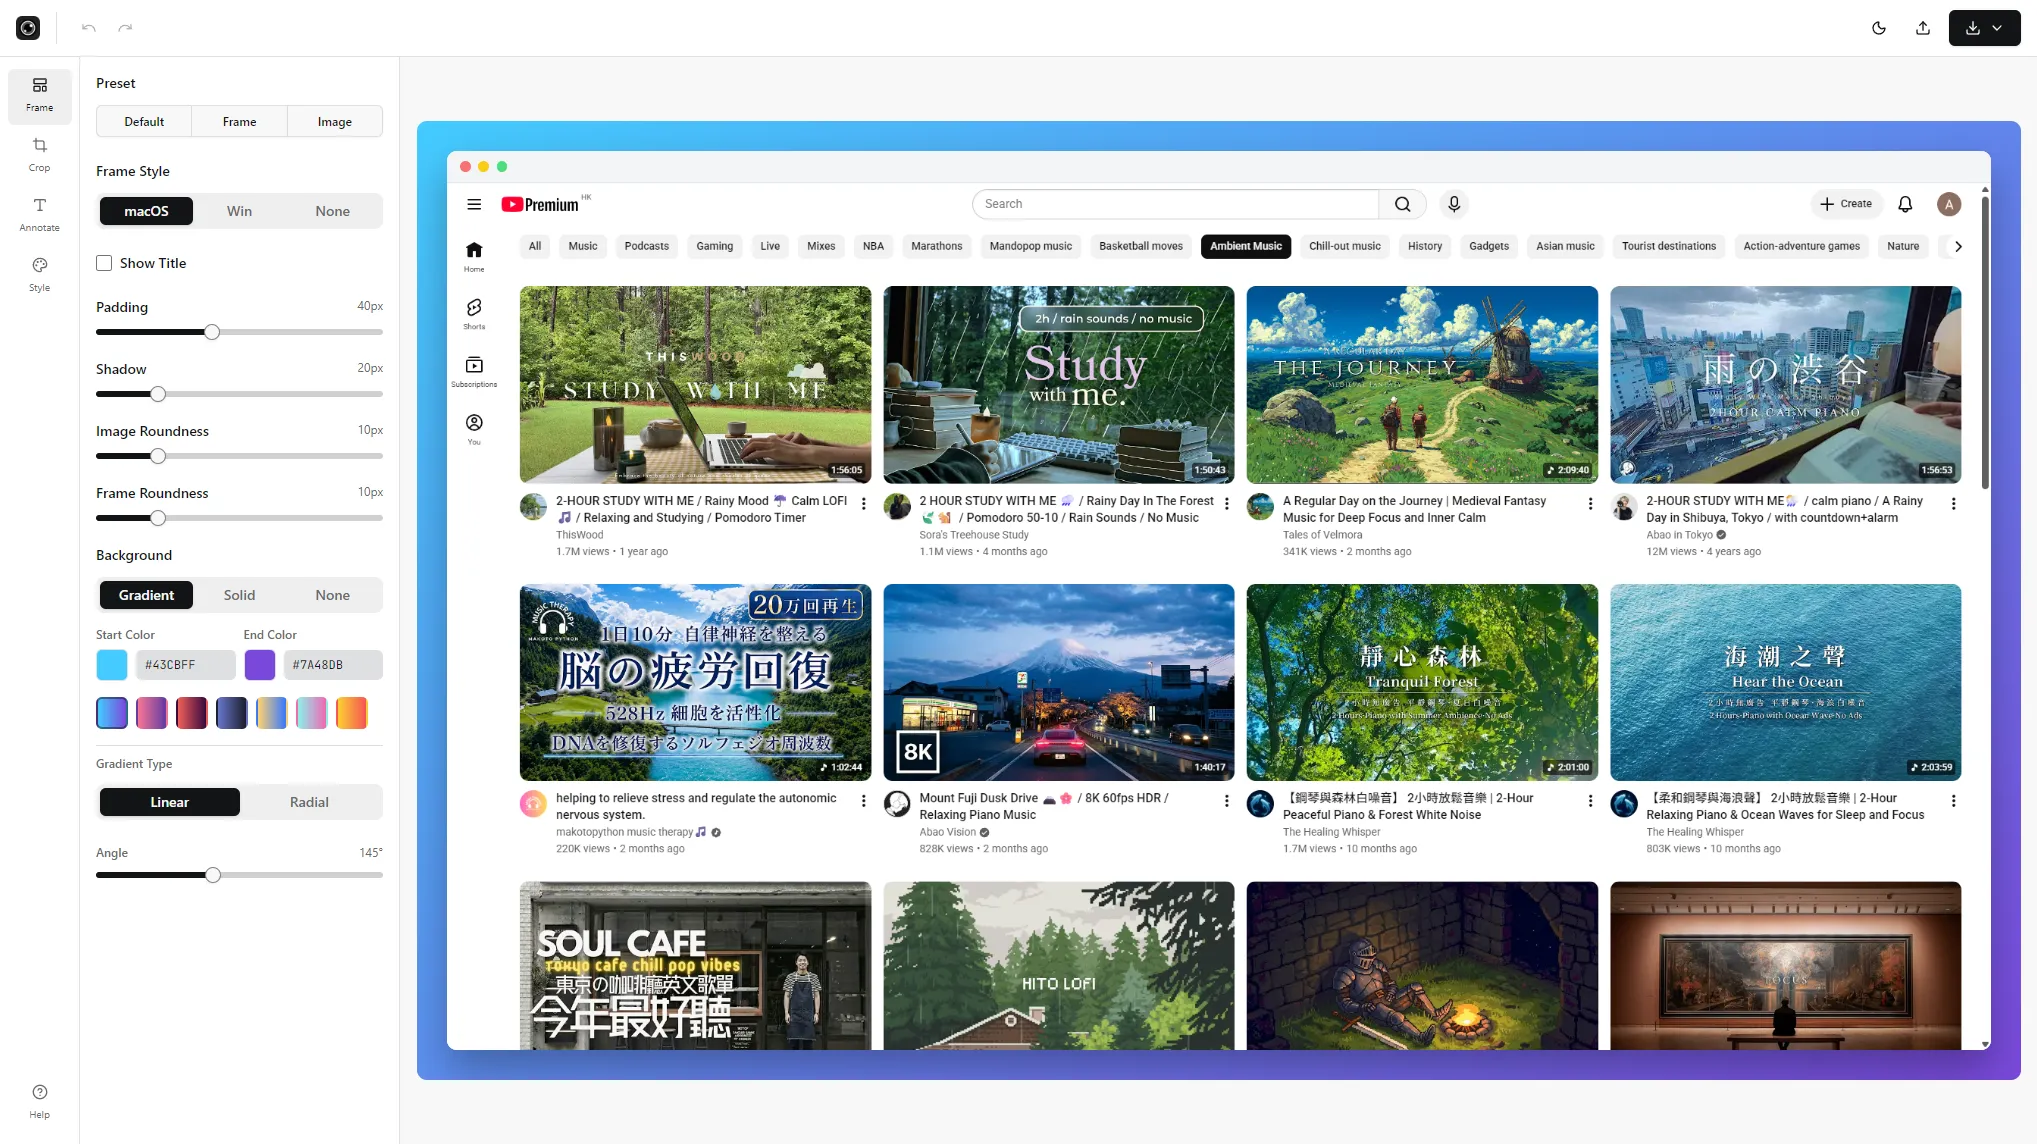Switch frame style to Win
The width and height of the screenshot is (2037, 1144).
click(239, 211)
